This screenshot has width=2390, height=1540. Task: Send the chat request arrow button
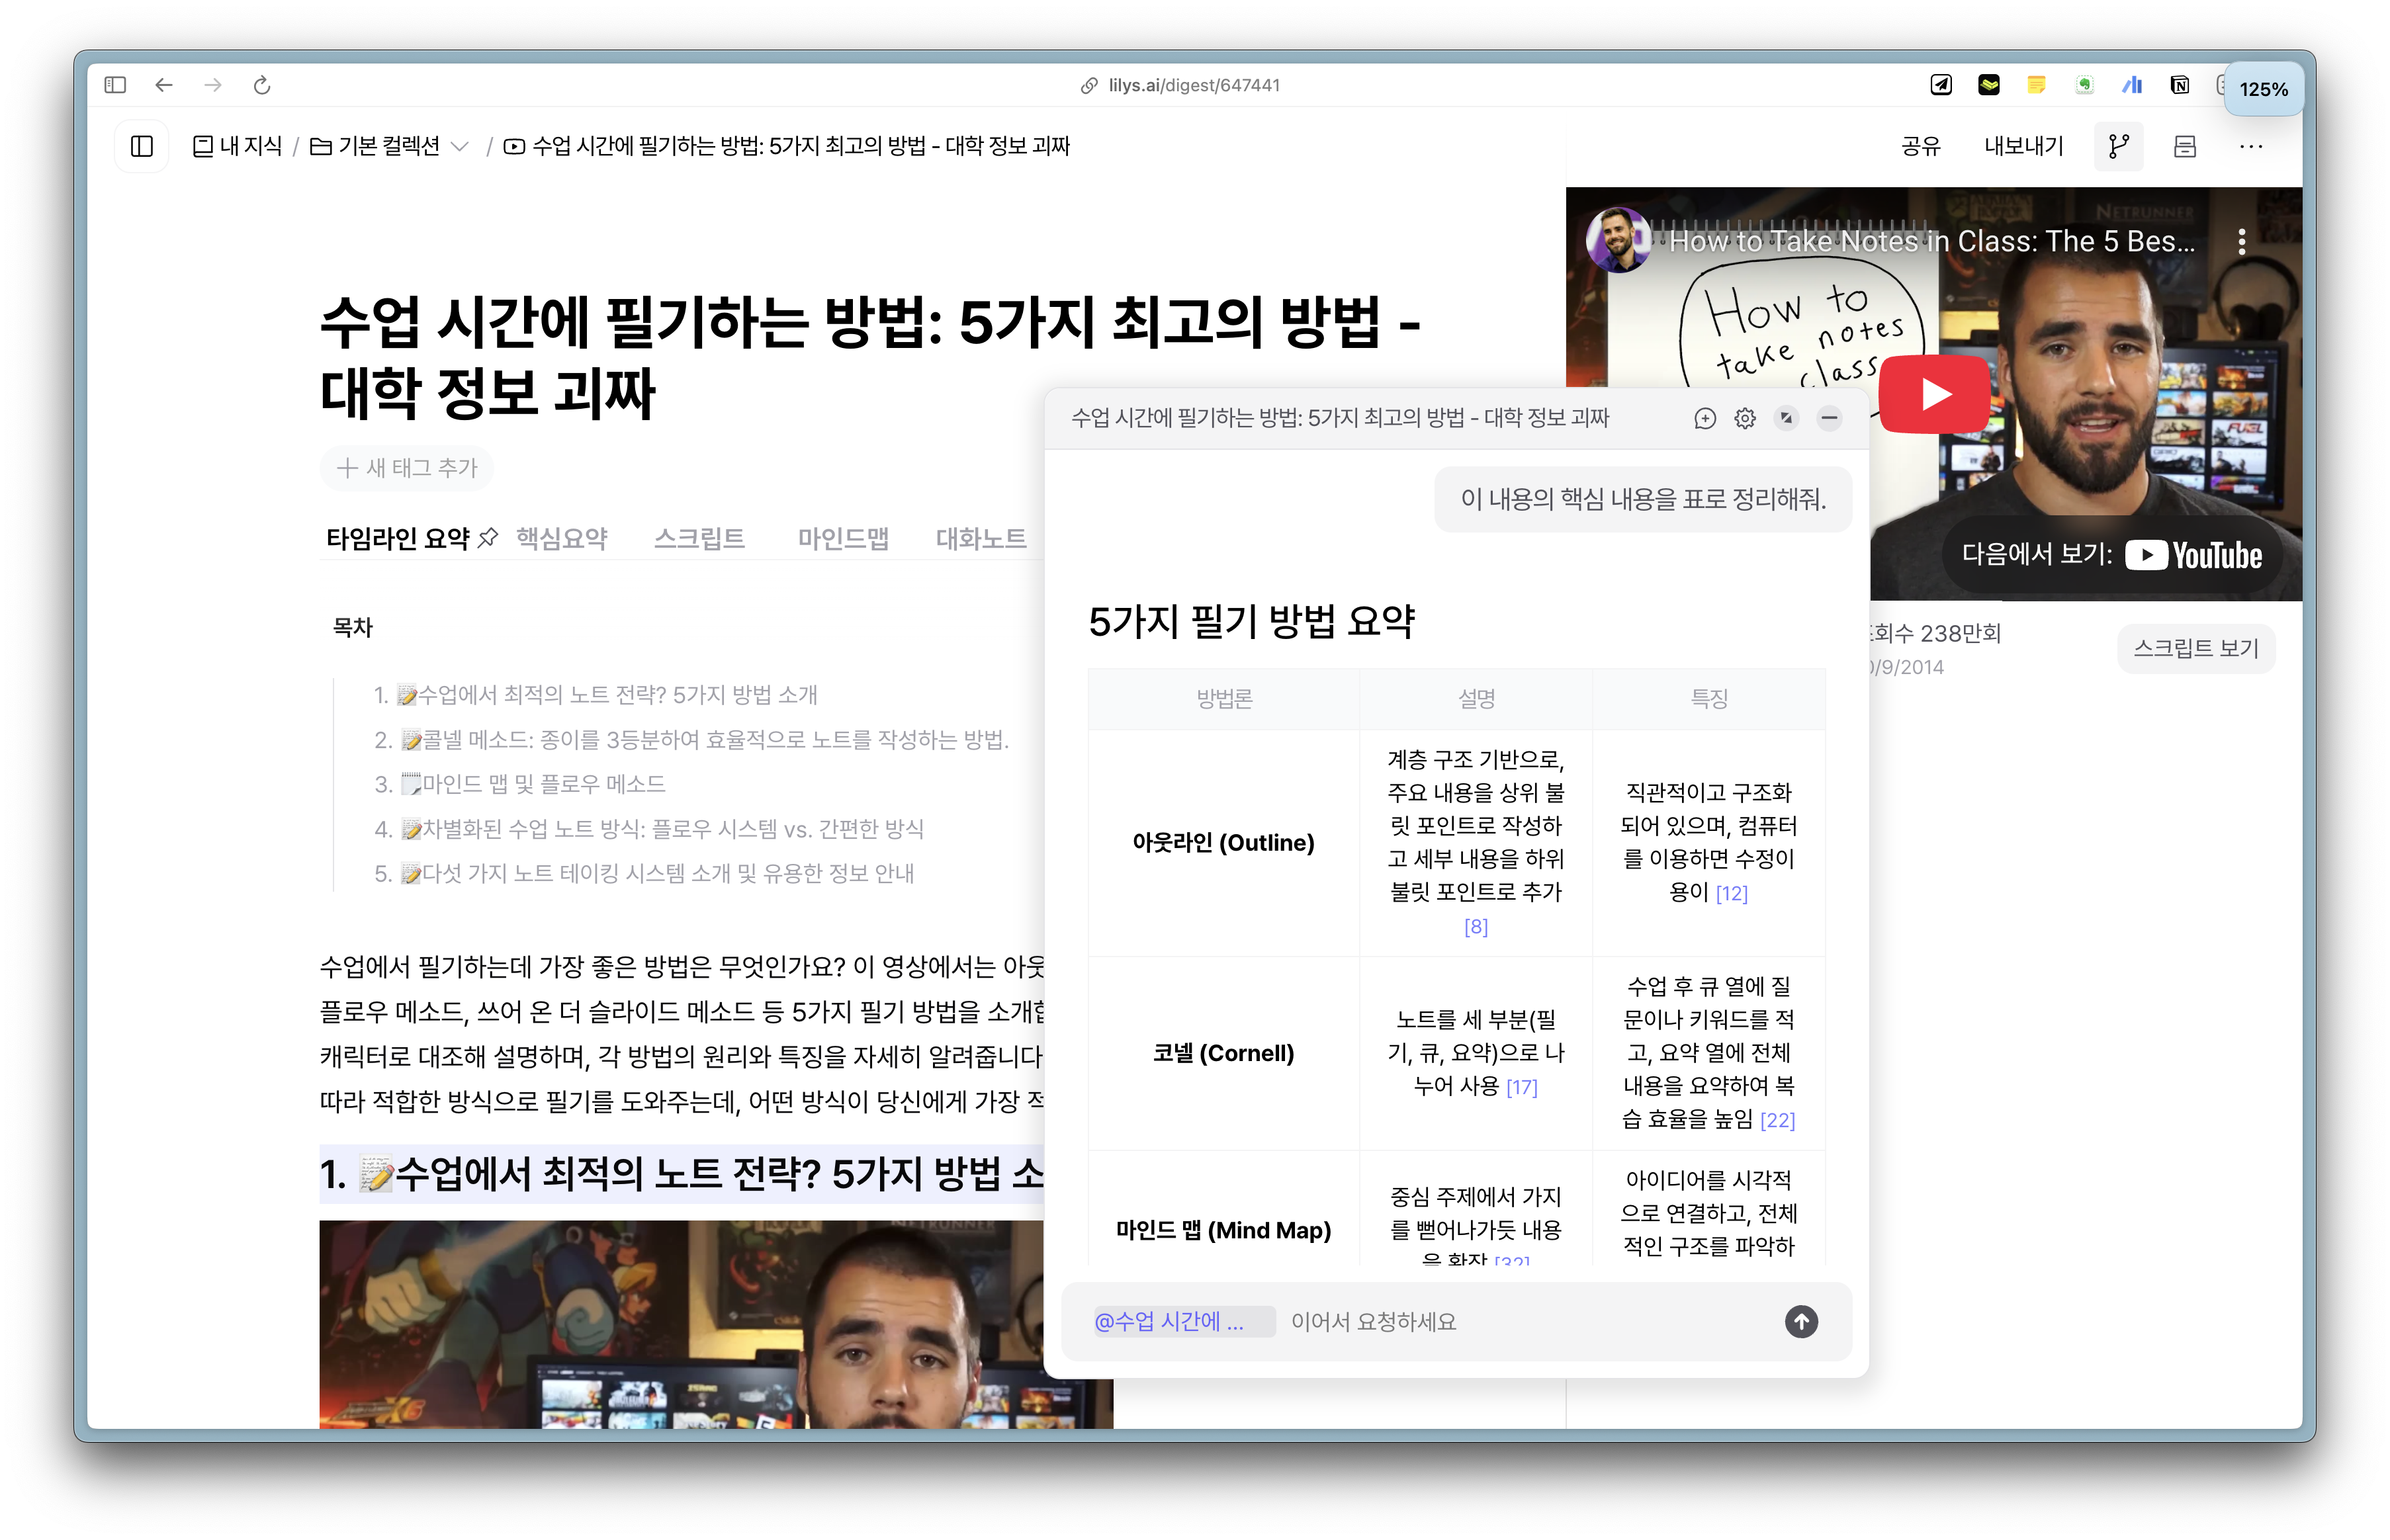tap(1800, 1321)
